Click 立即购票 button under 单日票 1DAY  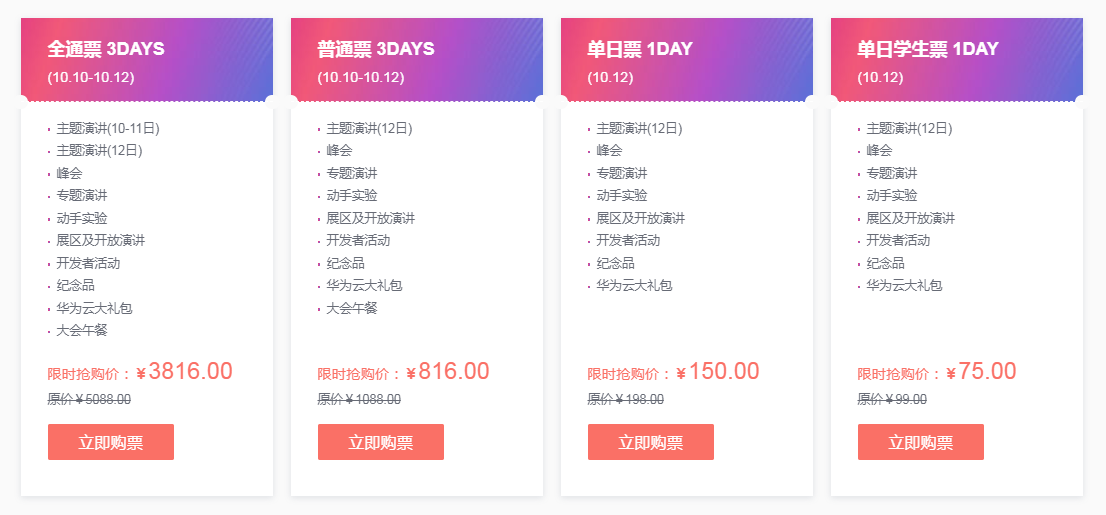[x=651, y=442]
